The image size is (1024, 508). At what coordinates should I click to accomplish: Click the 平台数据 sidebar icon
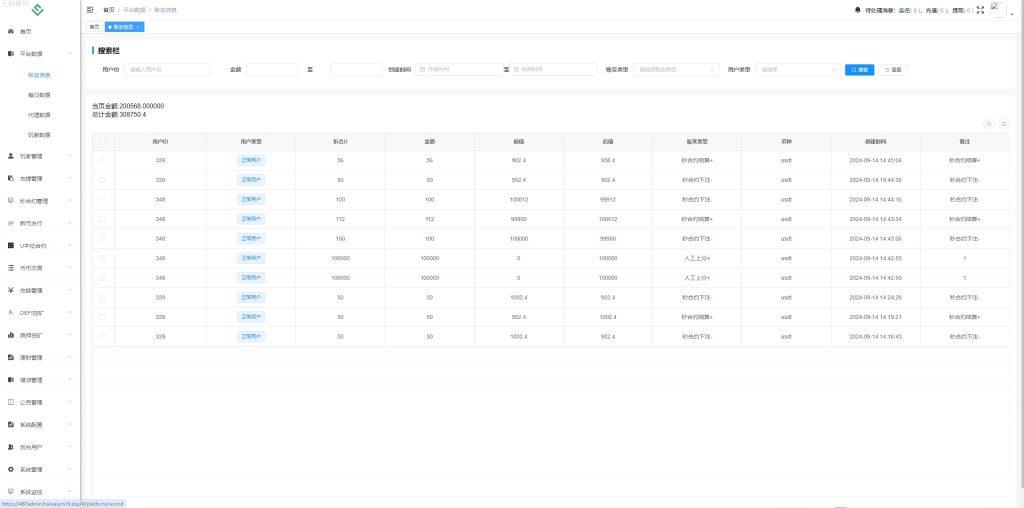10,54
